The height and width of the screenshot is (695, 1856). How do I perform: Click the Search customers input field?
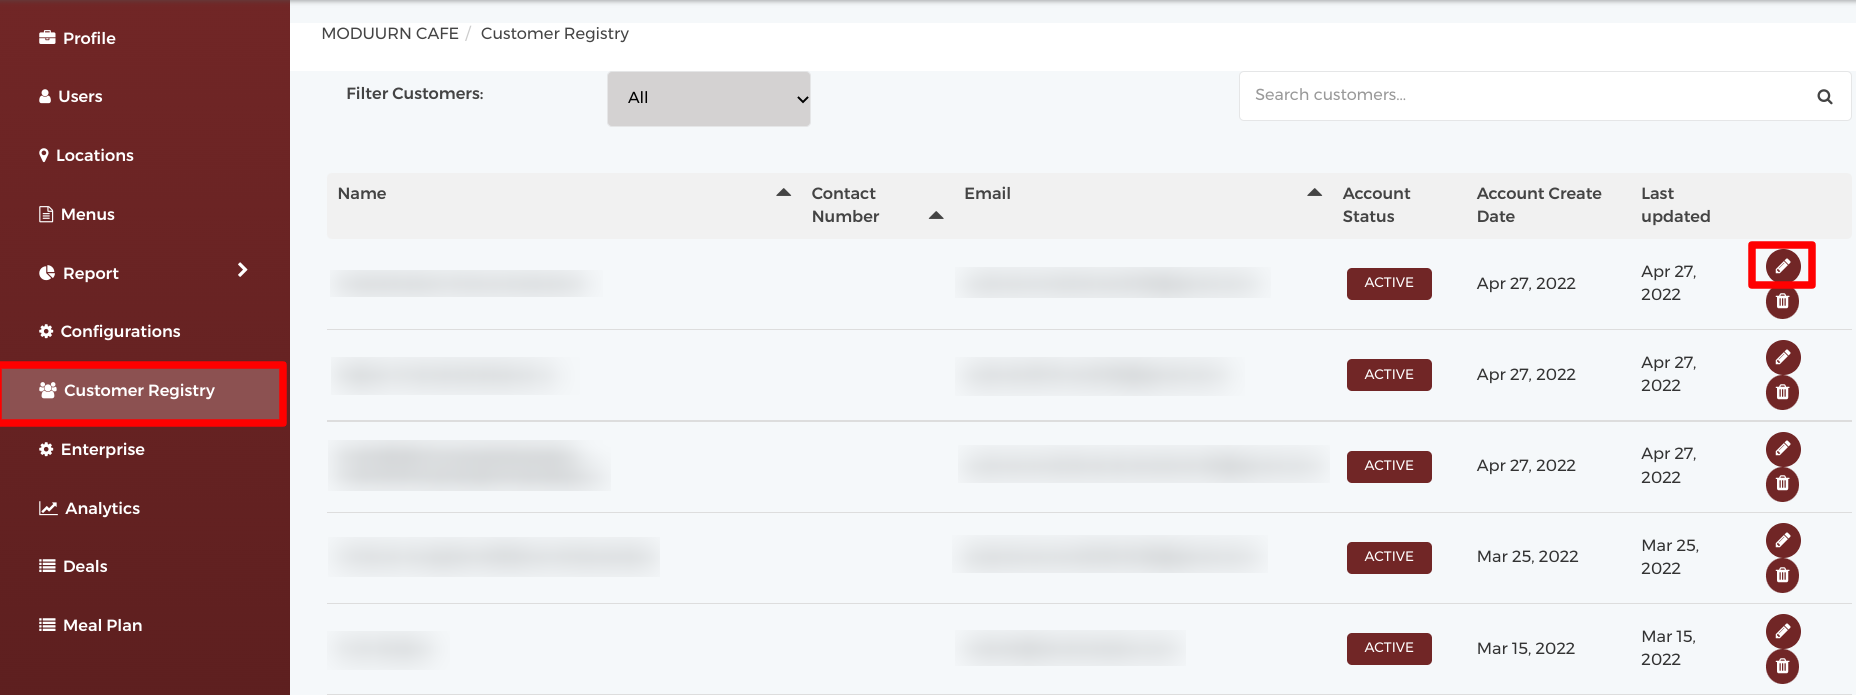[1520, 95]
